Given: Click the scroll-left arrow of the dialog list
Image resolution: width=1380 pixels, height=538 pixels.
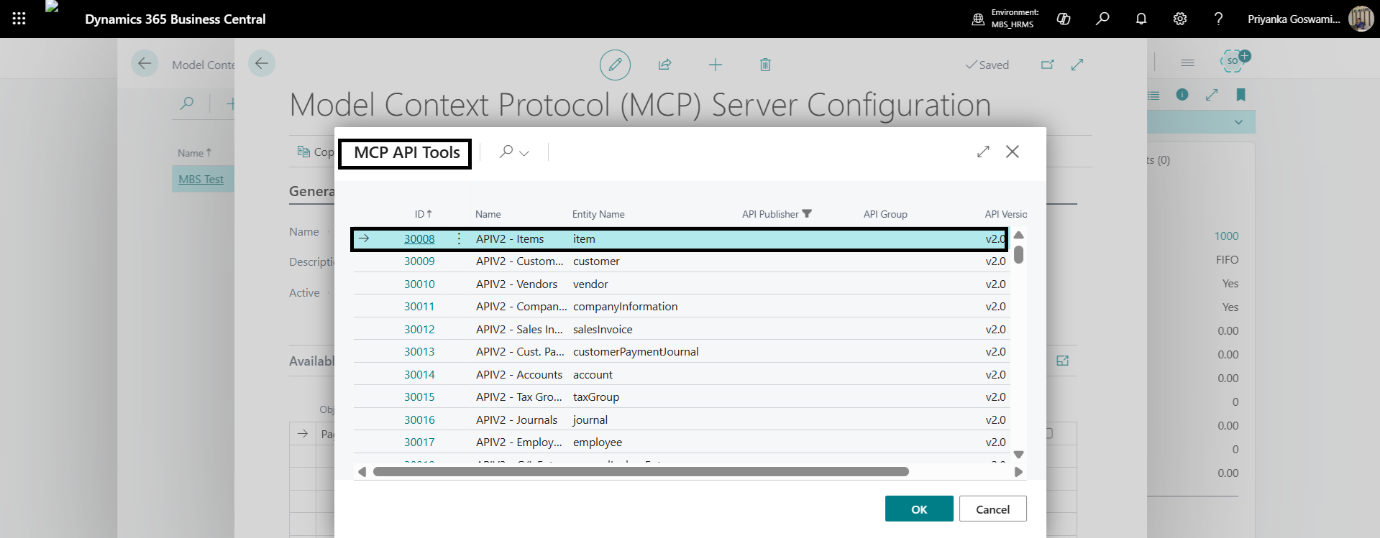Looking at the screenshot, I should pos(362,471).
